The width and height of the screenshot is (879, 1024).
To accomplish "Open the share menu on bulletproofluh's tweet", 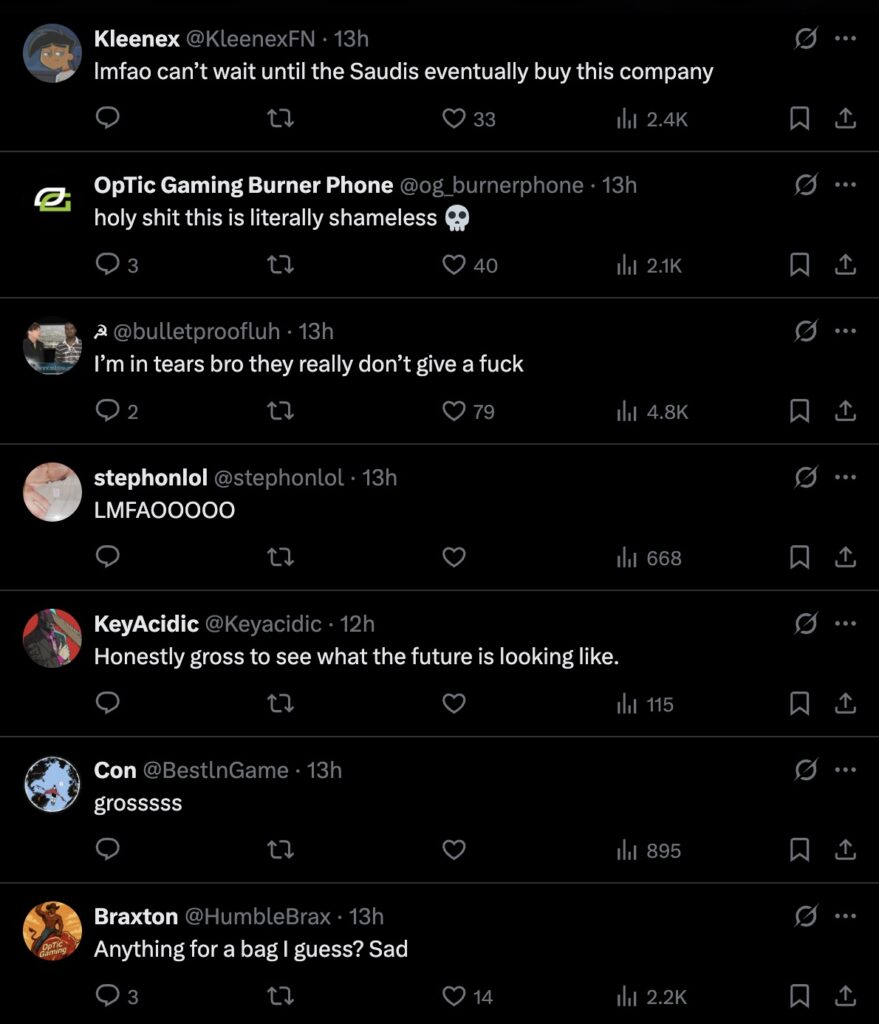I will [845, 410].
